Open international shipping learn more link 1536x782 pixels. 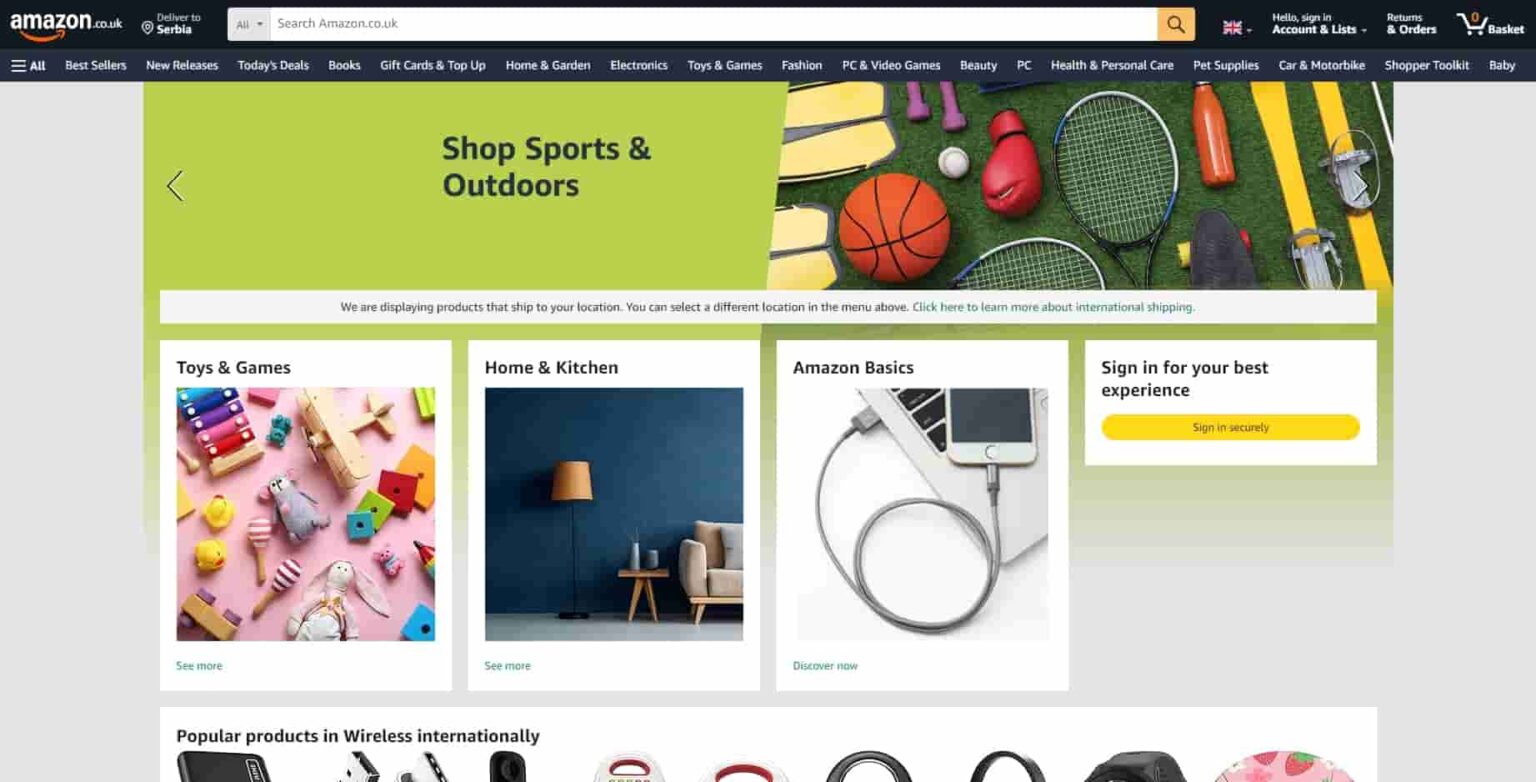[x=1053, y=307]
